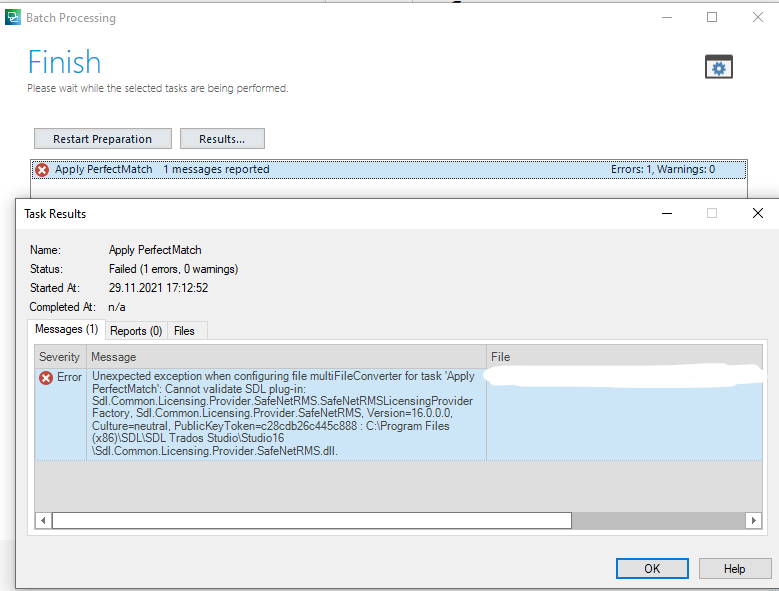Minimize the Batch Processing window

click(667, 17)
